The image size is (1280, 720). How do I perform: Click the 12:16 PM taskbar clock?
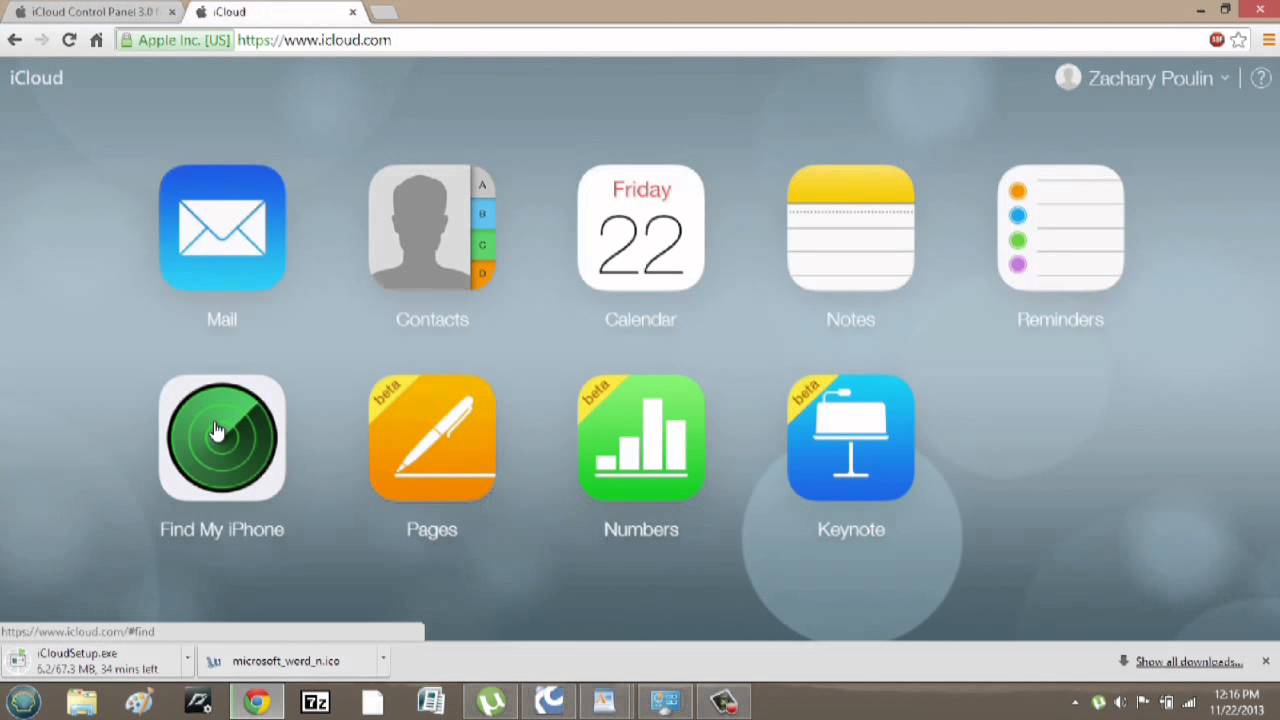pos(1237,702)
